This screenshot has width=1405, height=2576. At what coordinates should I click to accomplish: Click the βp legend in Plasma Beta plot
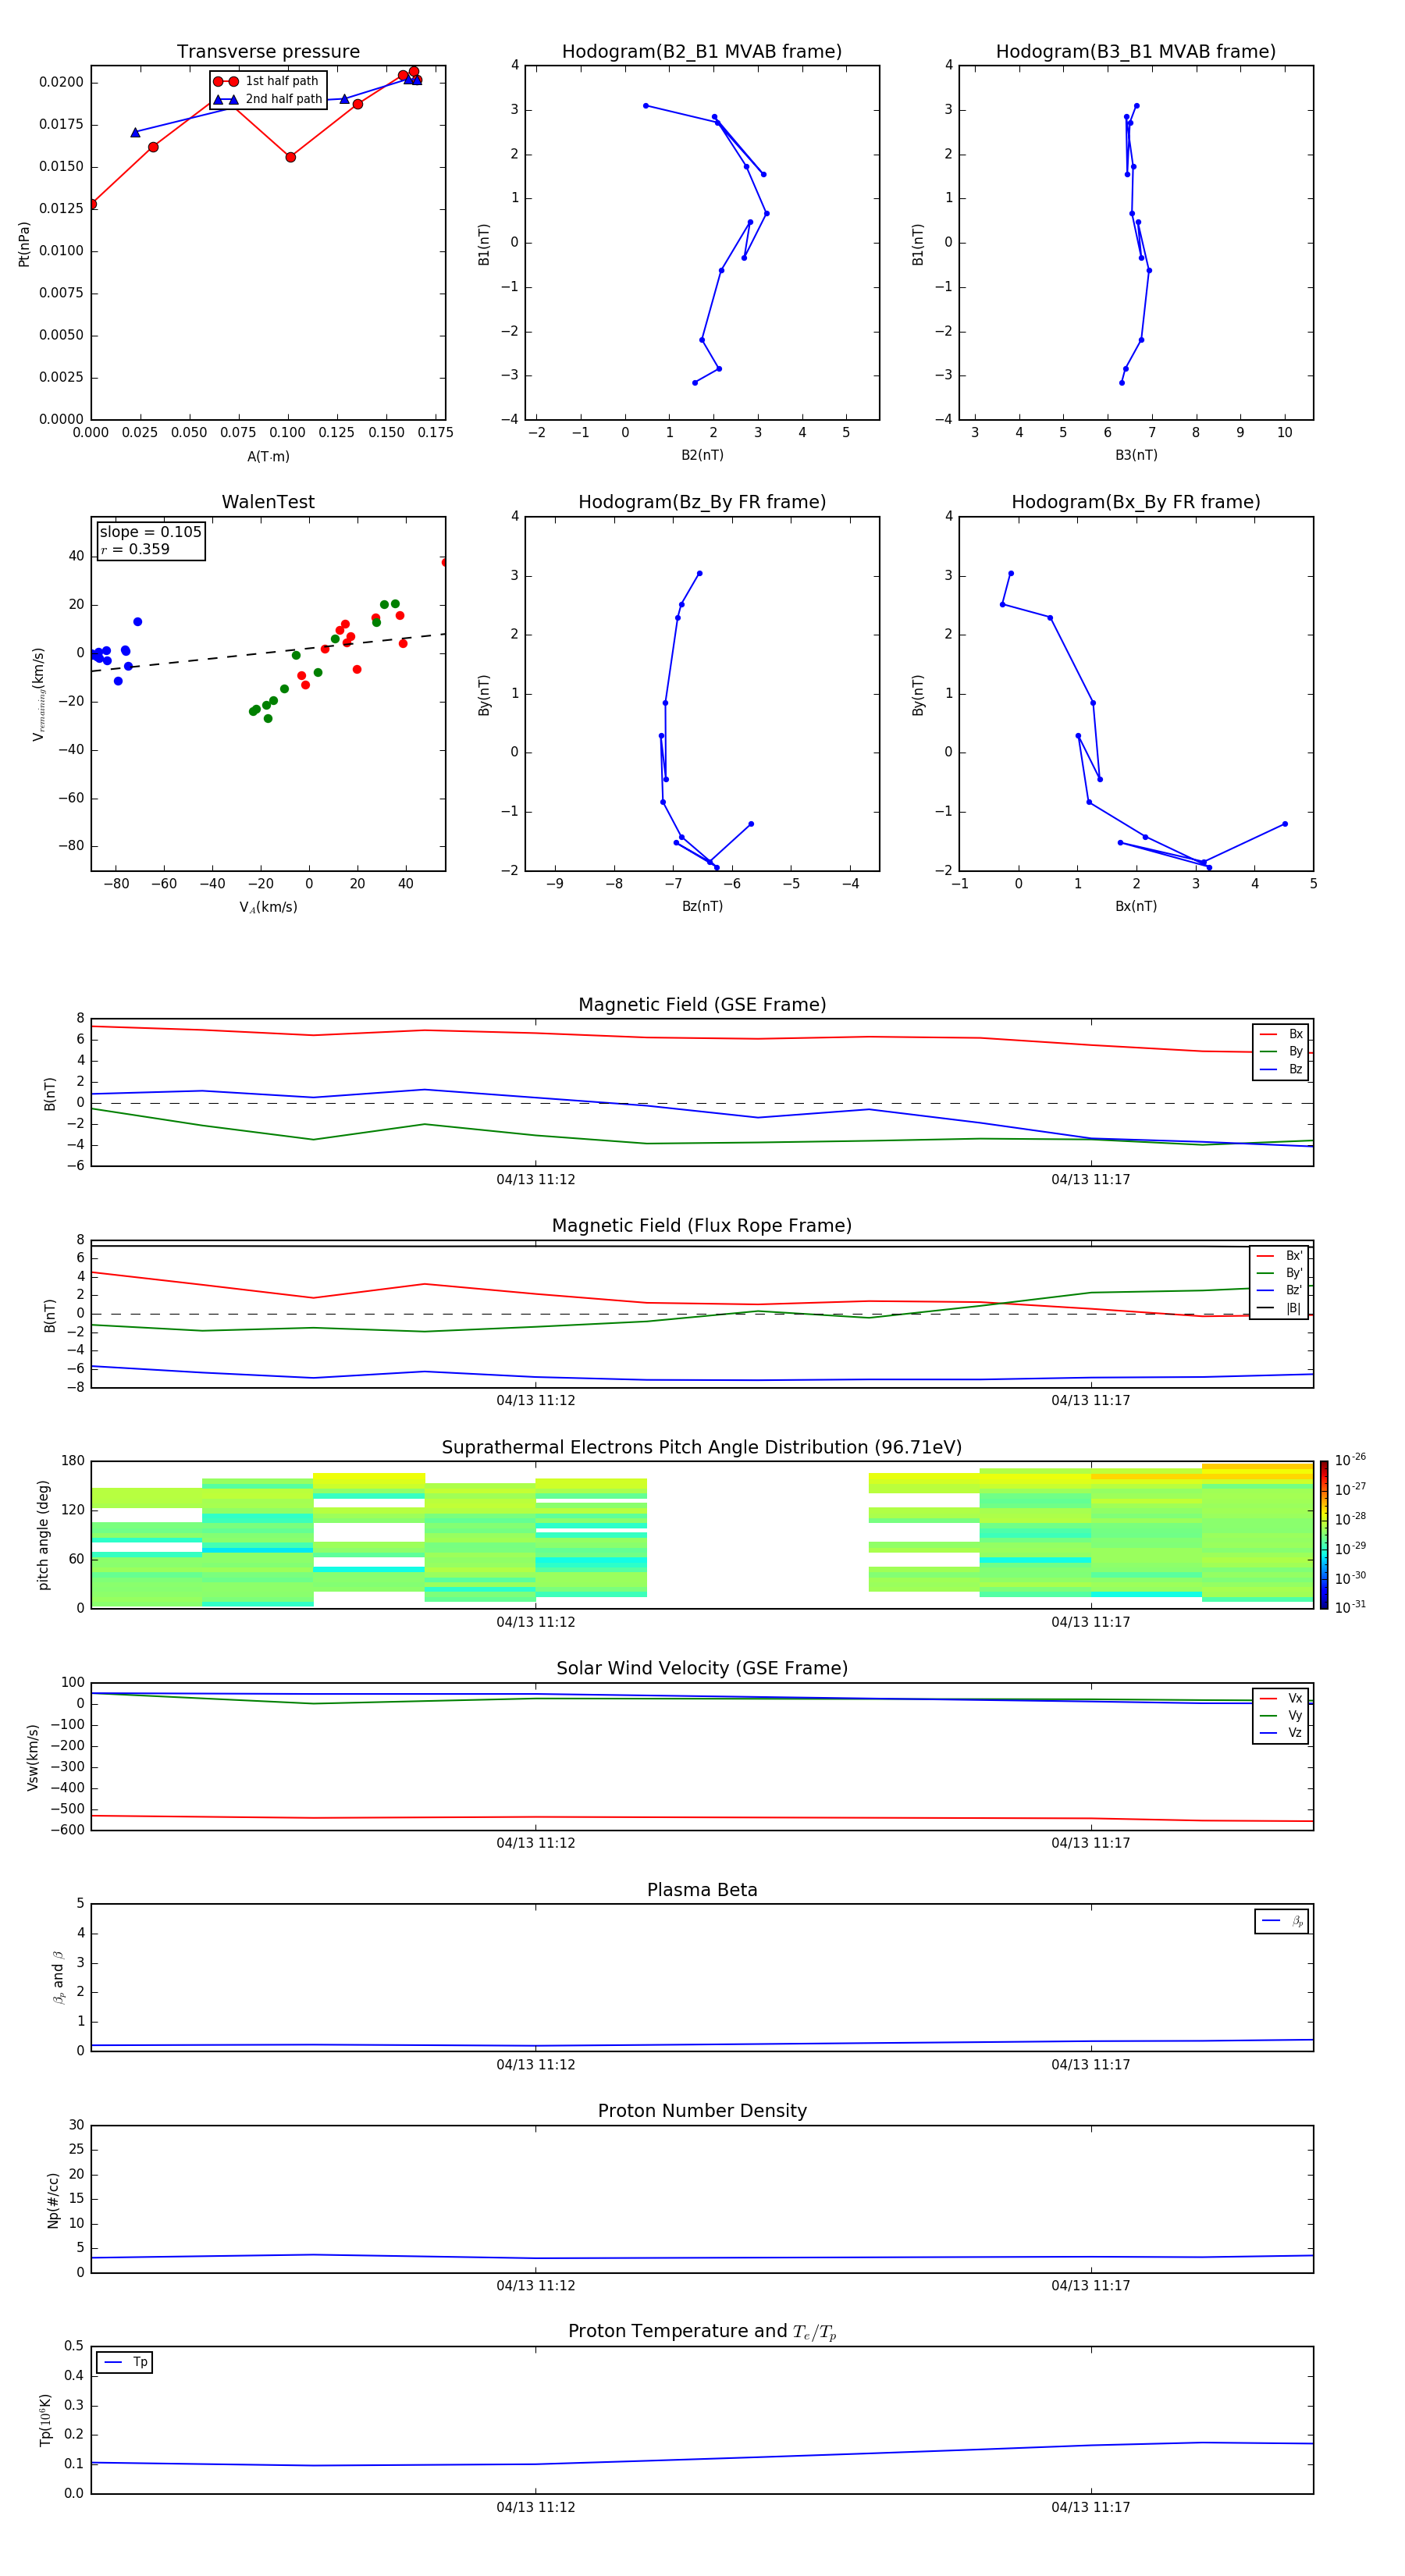point(1282,1921)
